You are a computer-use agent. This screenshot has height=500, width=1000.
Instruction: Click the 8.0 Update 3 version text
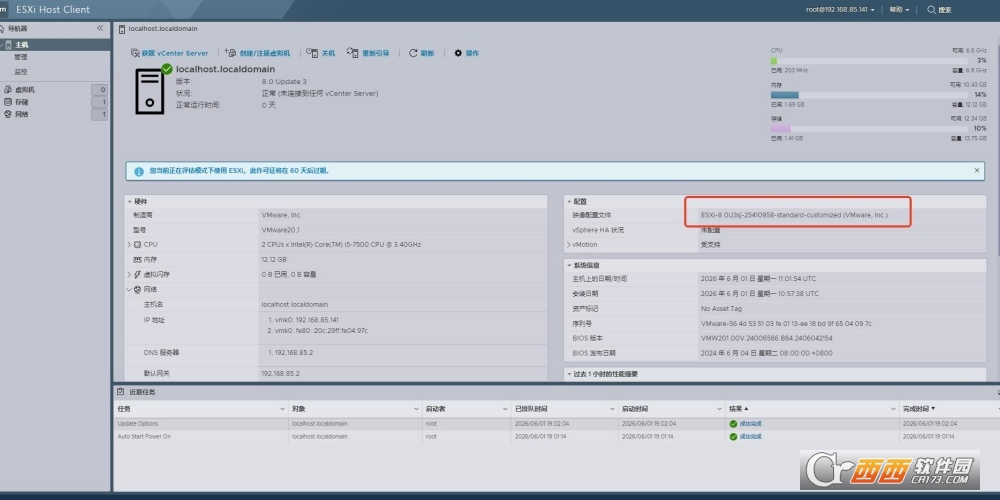[284, 82]
